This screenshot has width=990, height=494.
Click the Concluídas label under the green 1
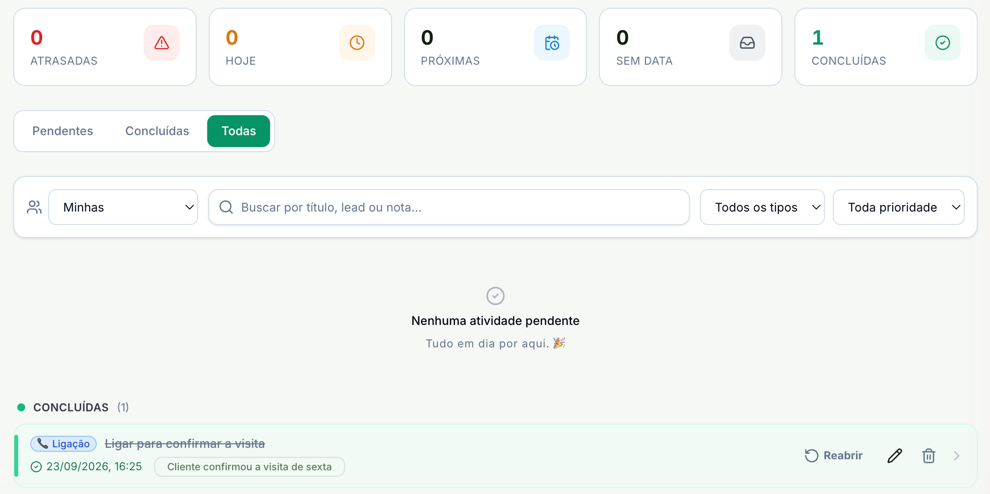pos(849,61)
